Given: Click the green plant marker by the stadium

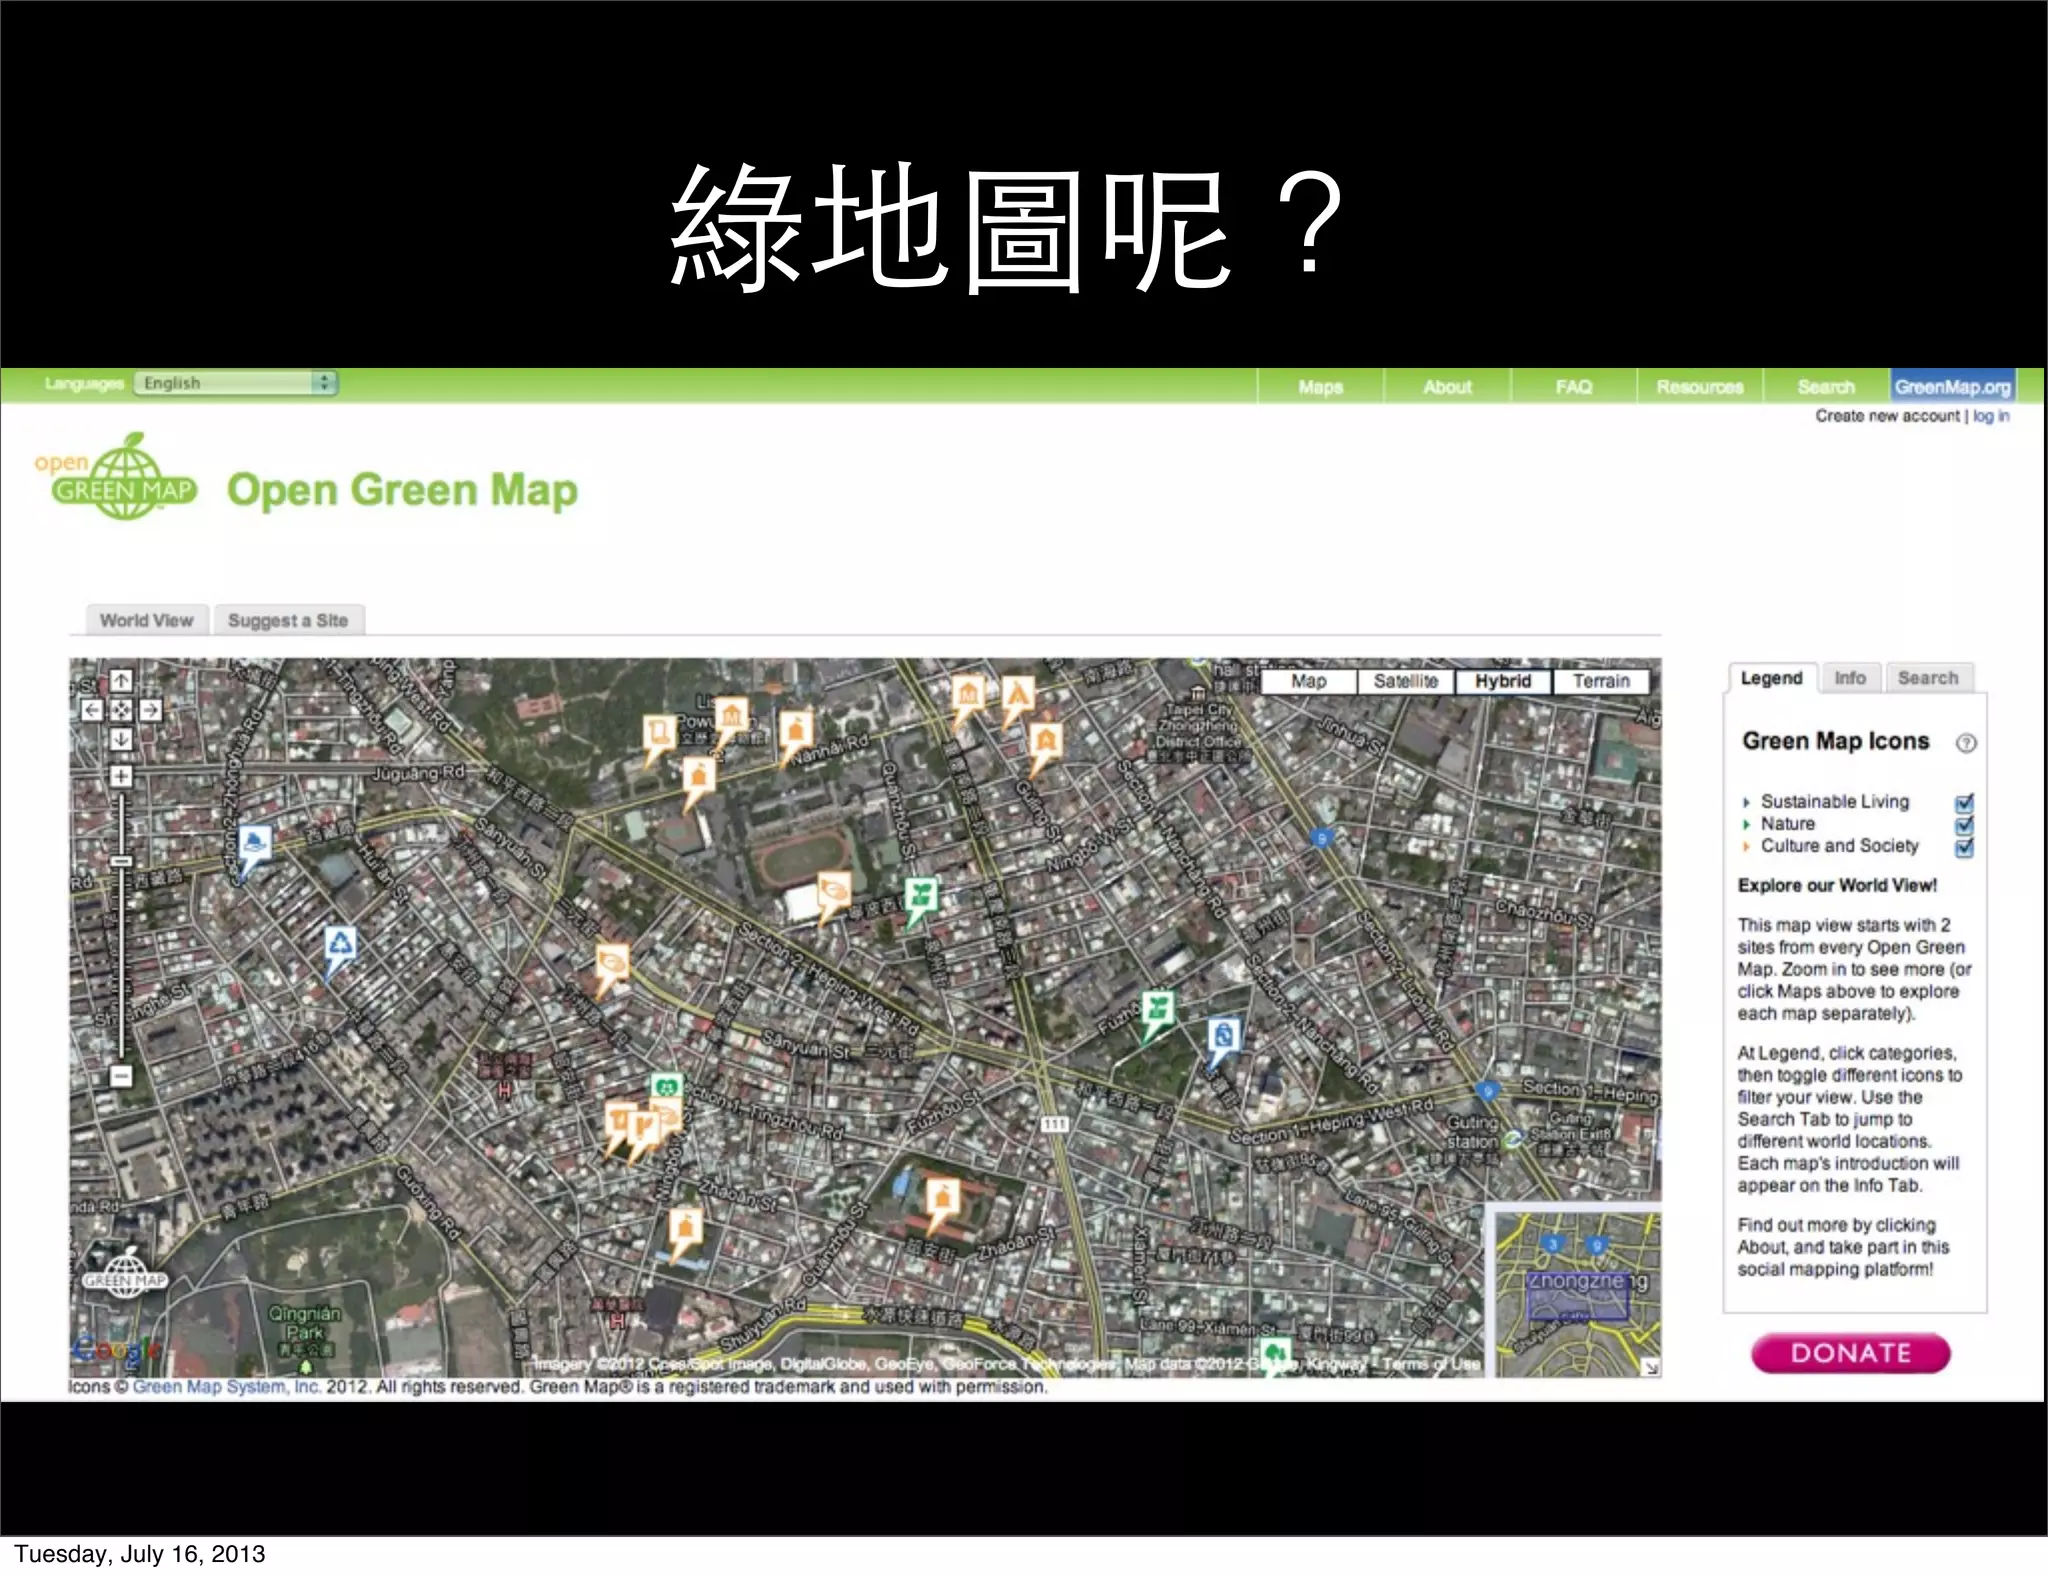Looking at the screenshot, I should 921,895.
